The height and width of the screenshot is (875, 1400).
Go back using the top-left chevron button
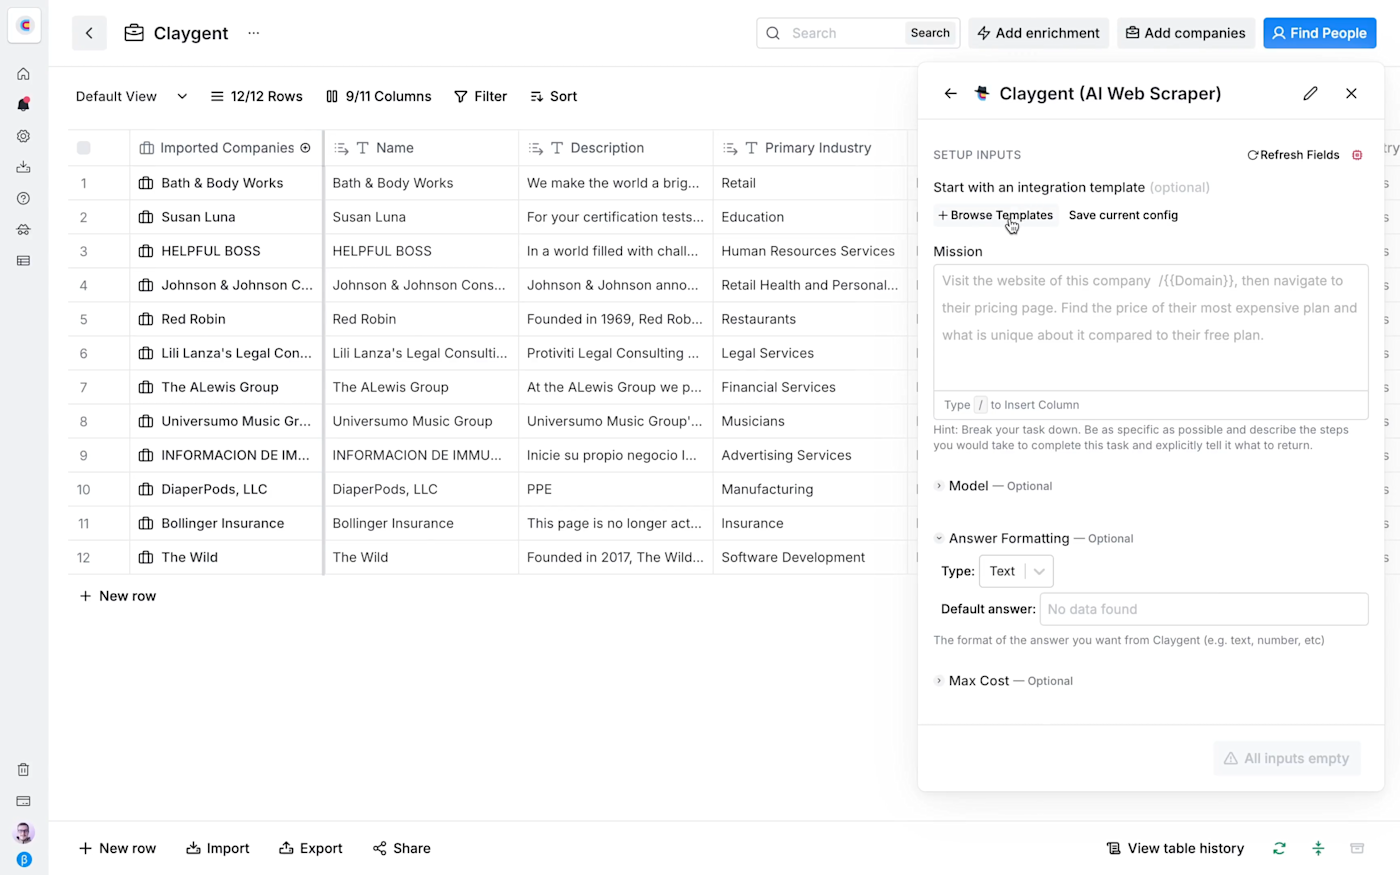click(89, 33)
